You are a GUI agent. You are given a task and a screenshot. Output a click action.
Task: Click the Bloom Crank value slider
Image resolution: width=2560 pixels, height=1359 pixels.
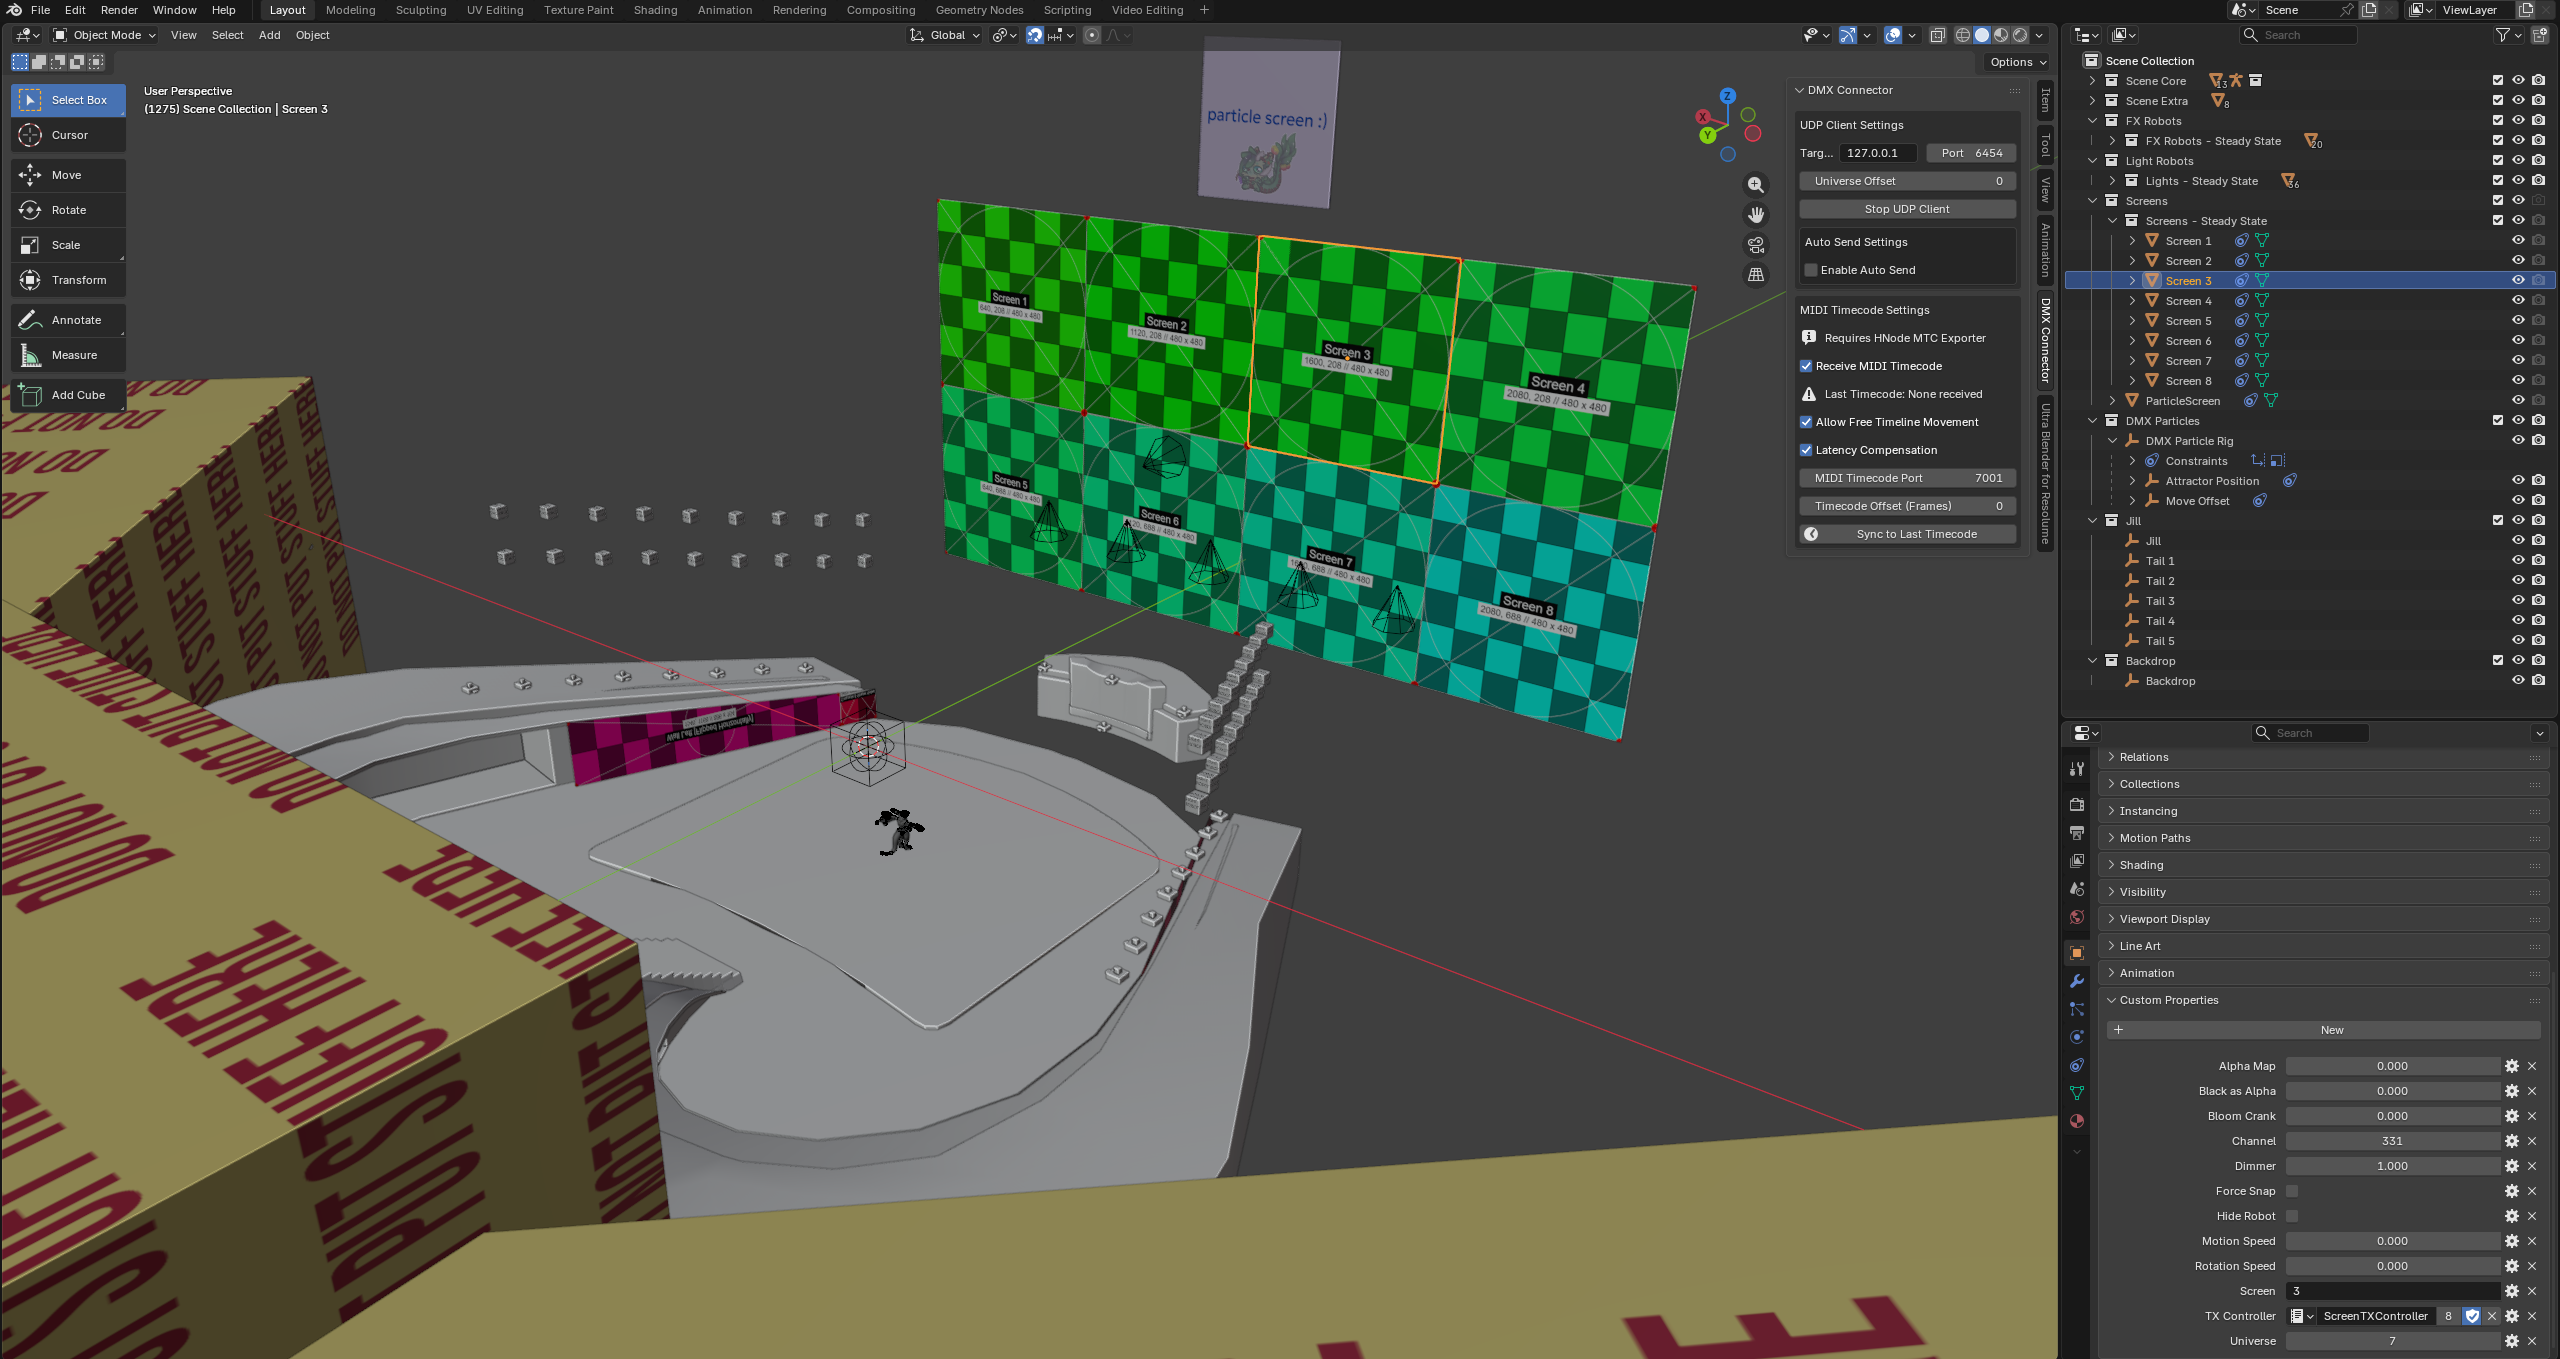(x=2392, y=1116)
